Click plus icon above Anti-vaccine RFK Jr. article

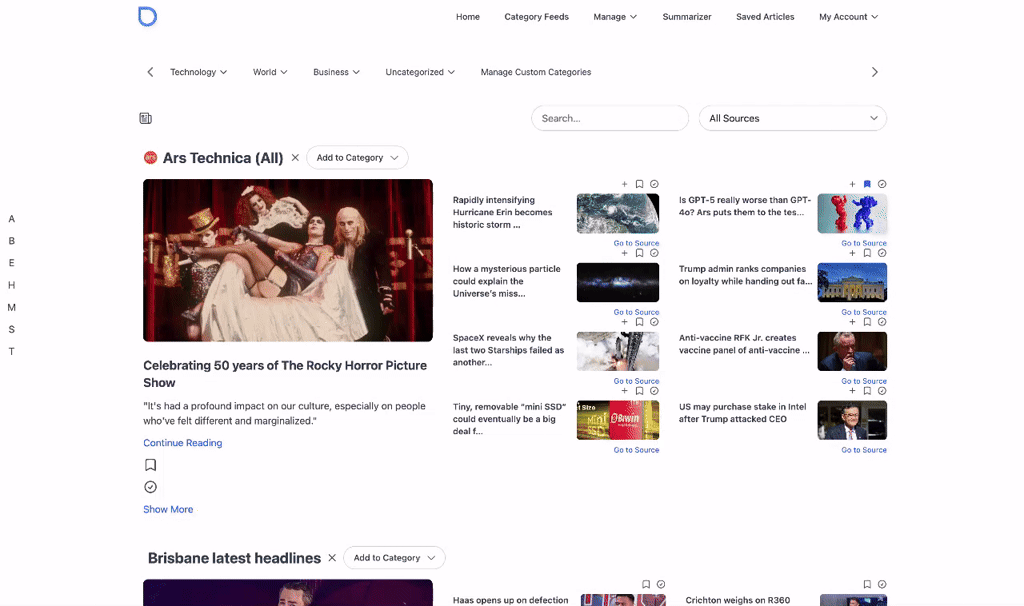852,322
